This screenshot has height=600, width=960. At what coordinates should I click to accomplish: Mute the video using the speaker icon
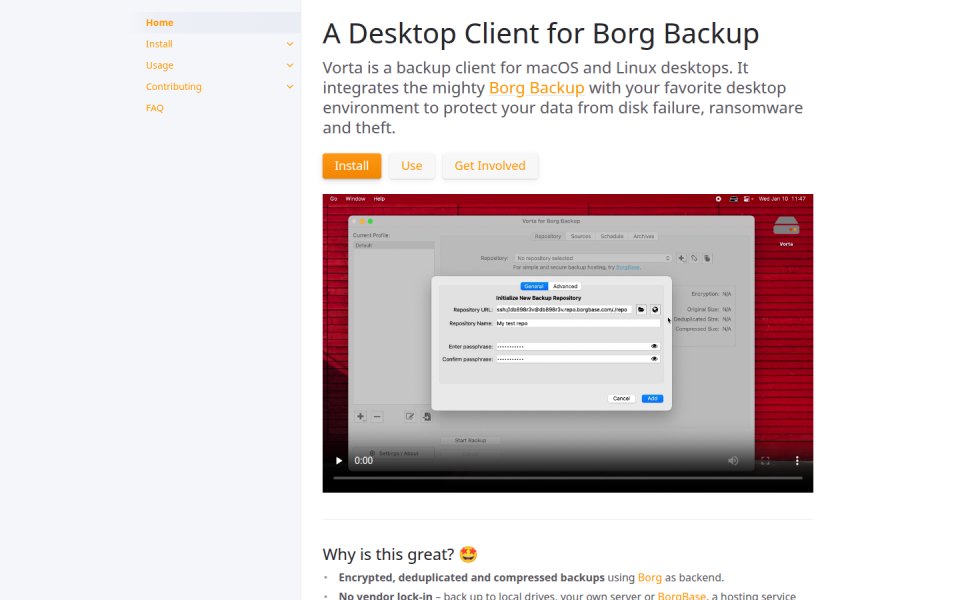click(733, 460)
